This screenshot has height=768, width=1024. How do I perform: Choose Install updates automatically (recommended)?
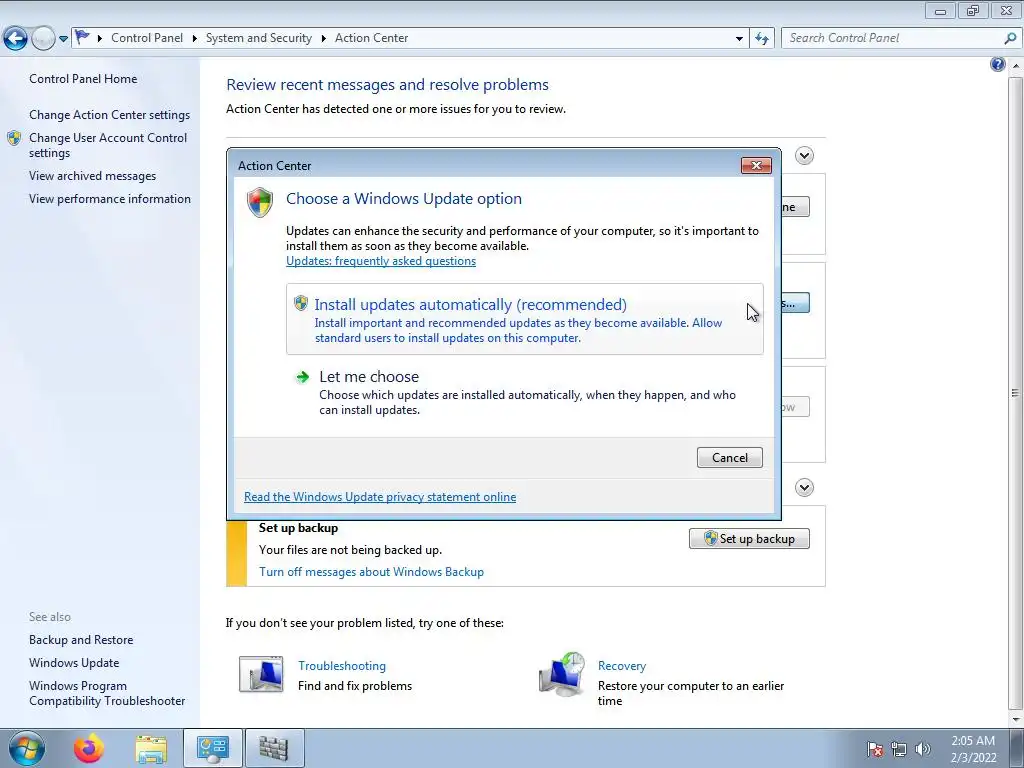[x=524, y=319]
